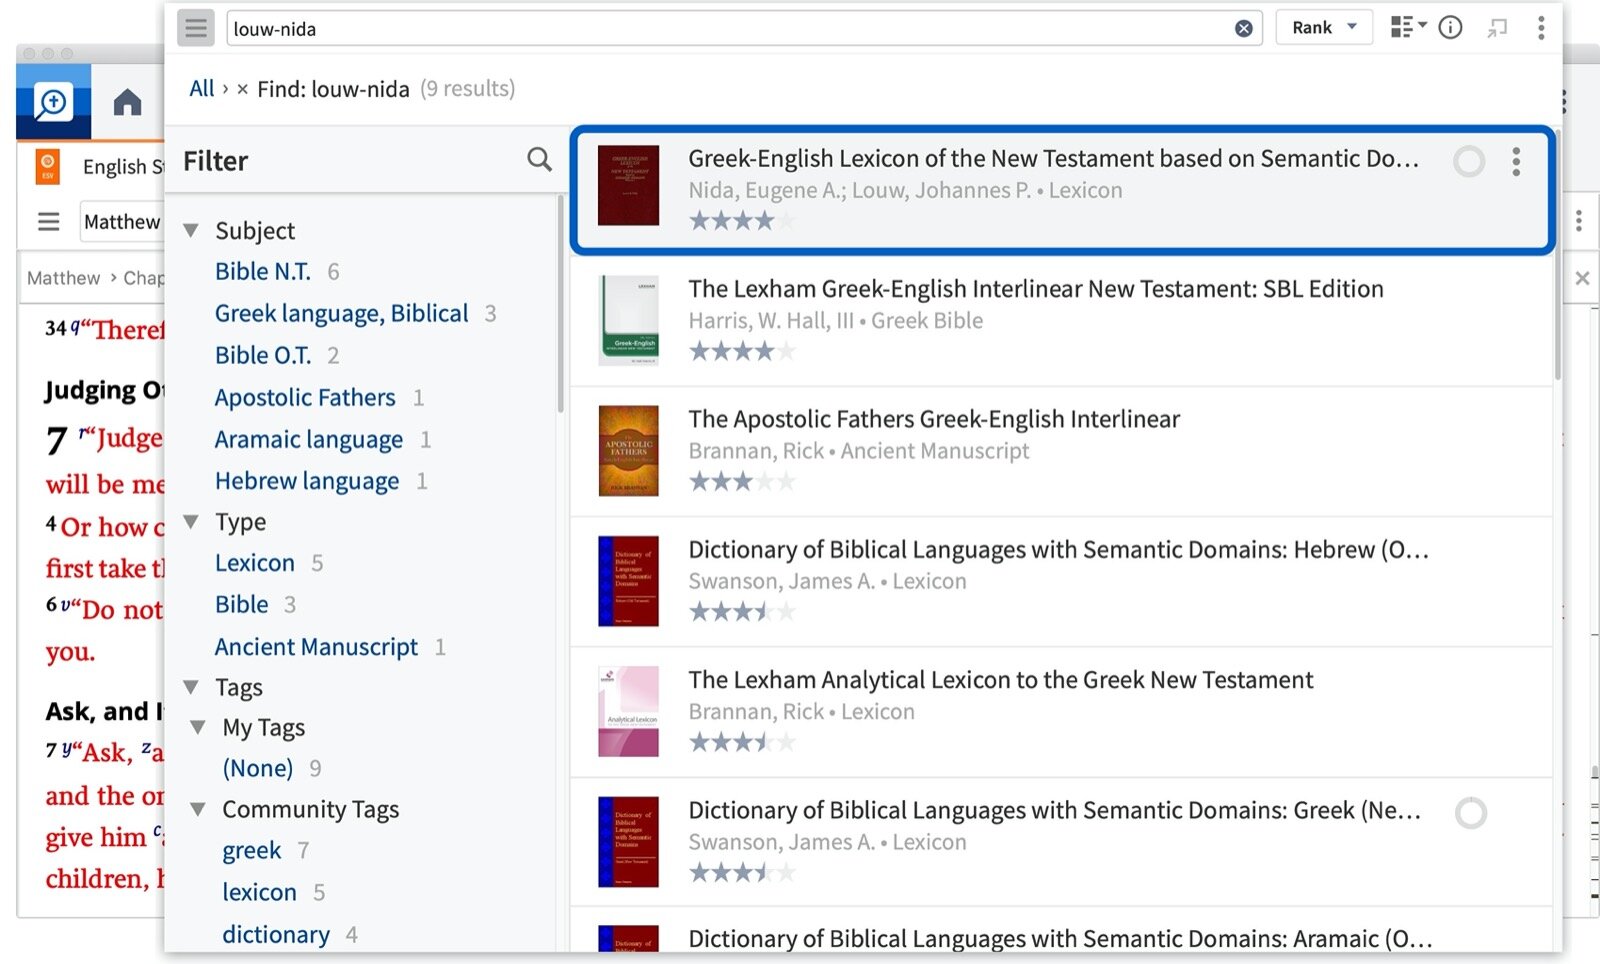Viewport: 1600px width, 964px height.
Task: Remove the Find: louw-nida filter
Action: point(242,89)
